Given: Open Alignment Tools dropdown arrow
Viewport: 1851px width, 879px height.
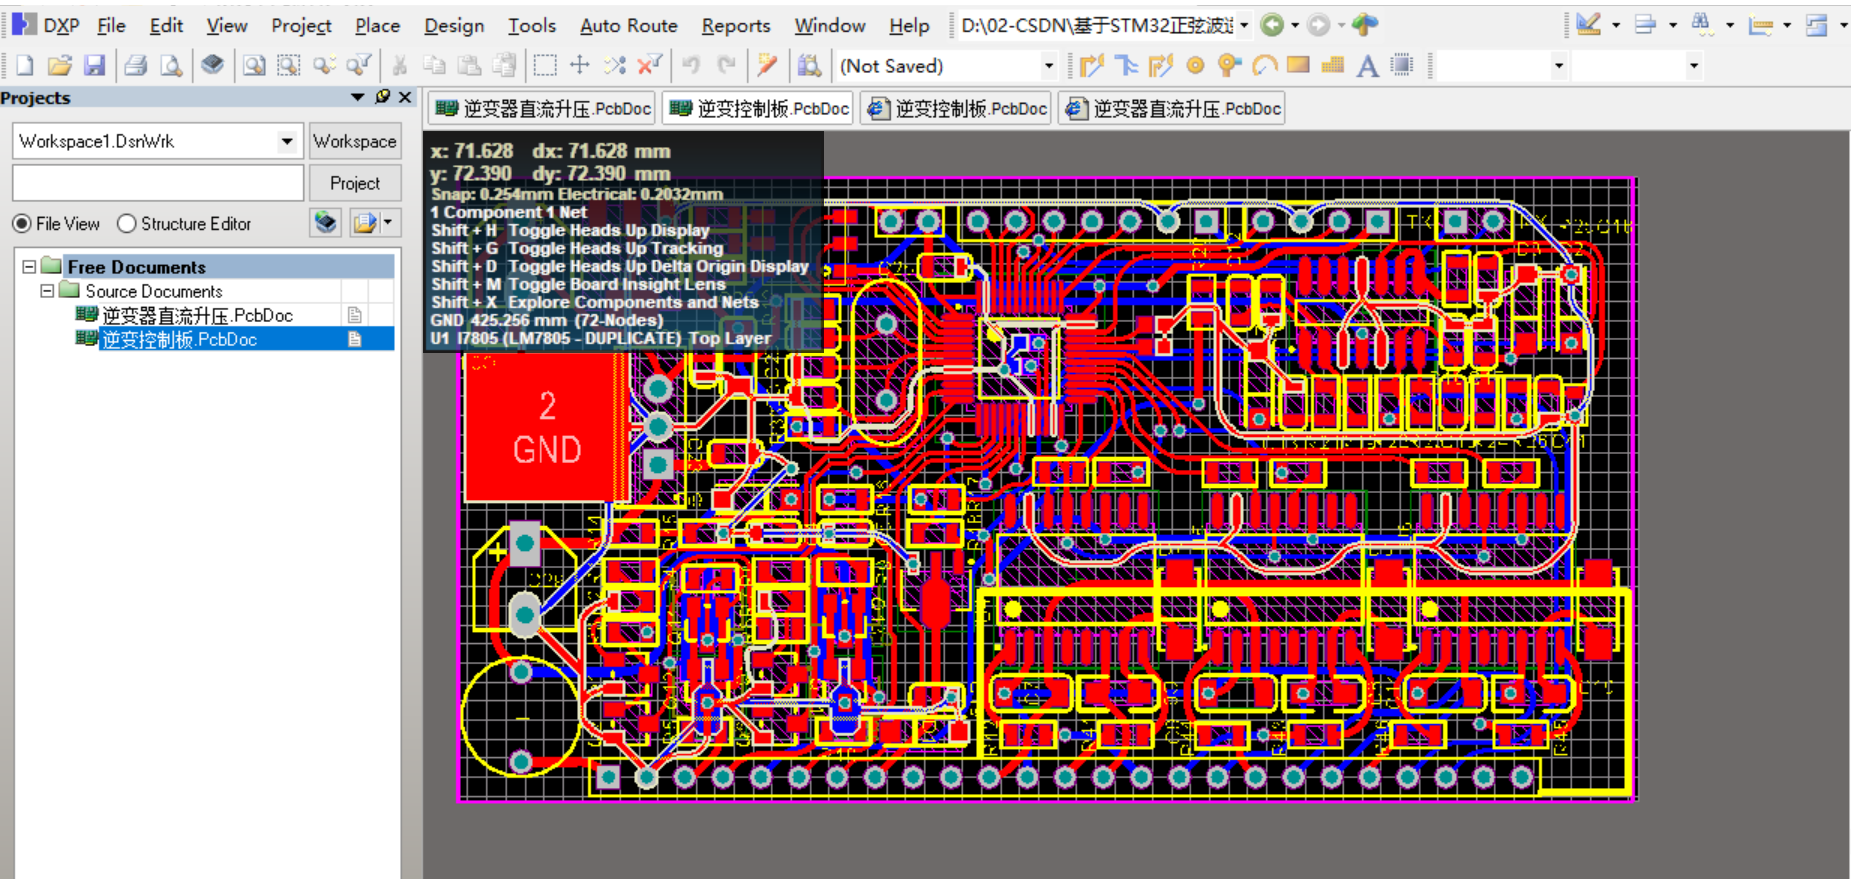Looking at the screenshot, I should [x=1672, y=25].
